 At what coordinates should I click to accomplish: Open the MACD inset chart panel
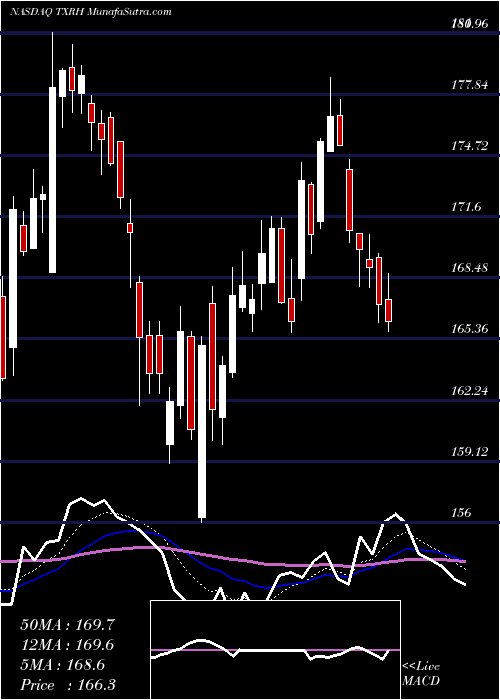point(275,650)
